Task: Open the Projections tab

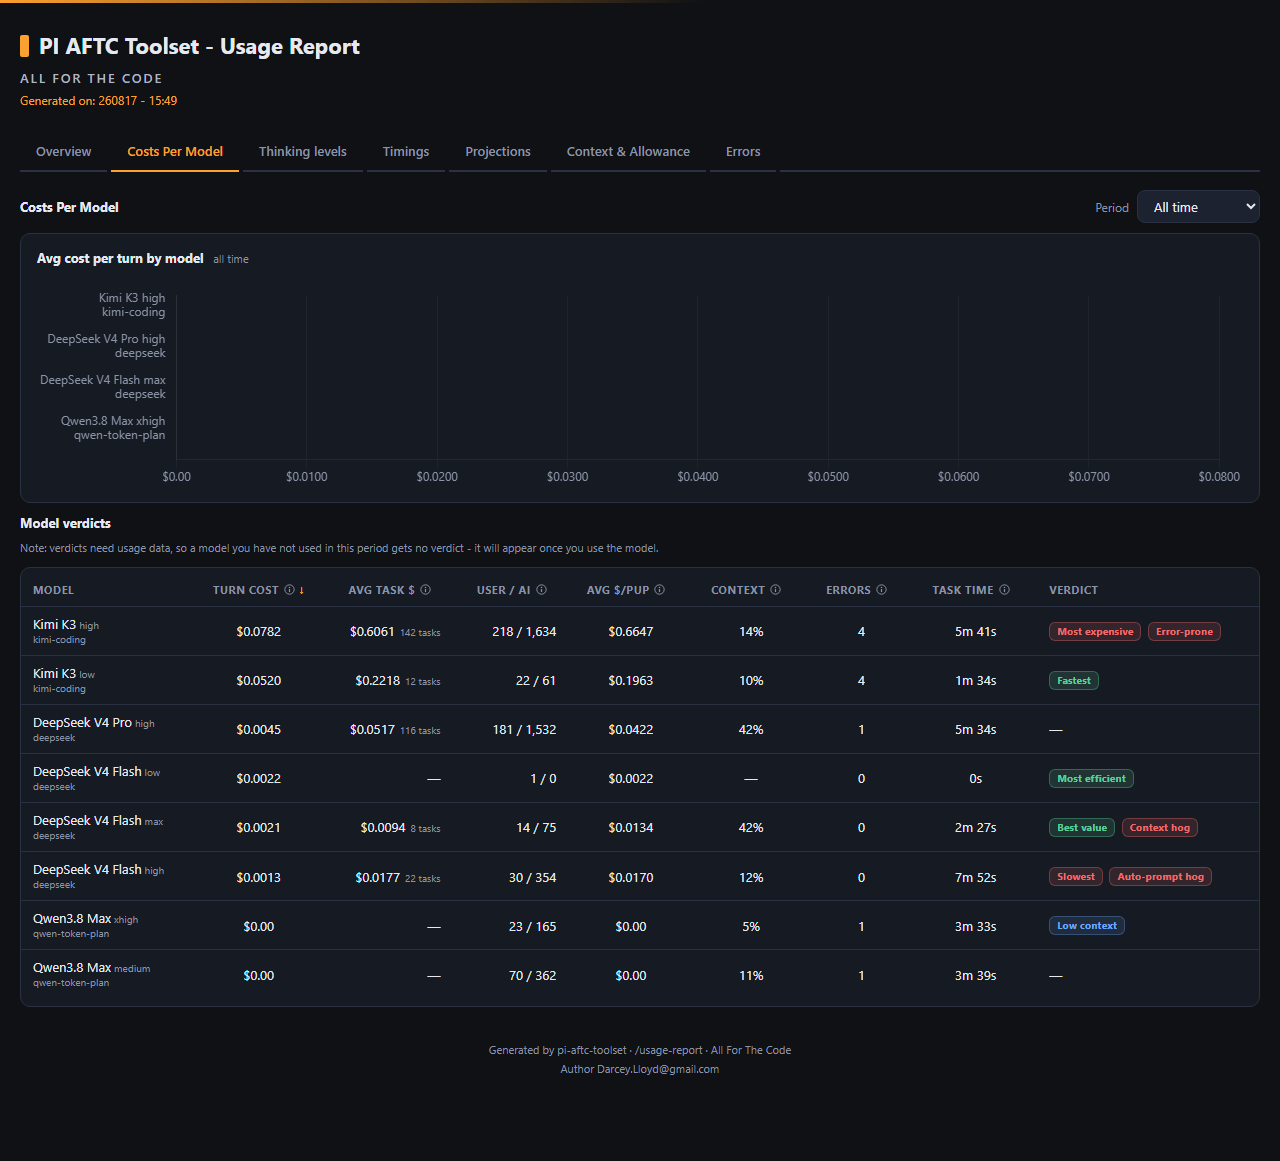Action: [498, 152]
